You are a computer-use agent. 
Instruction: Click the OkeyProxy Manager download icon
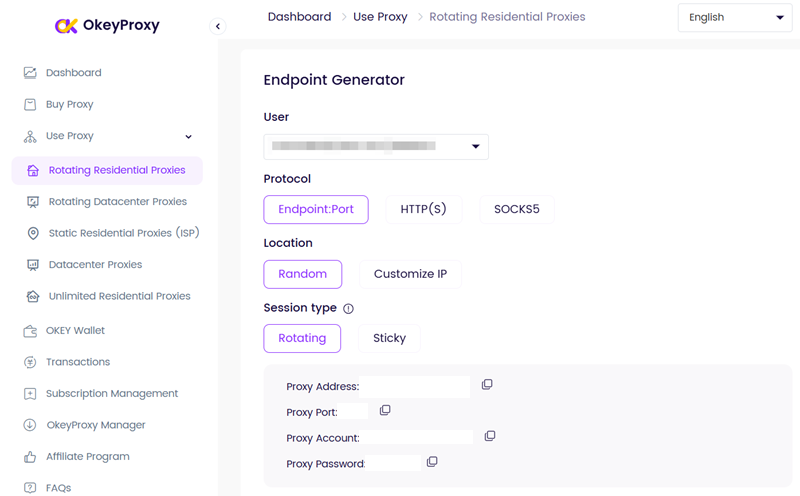[x=30, y=425]
